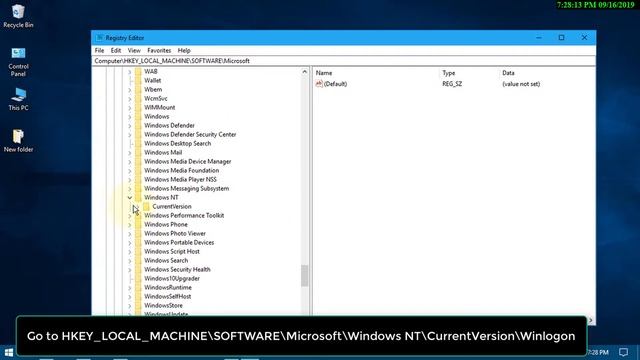This screenshot has height=360, width=640.
Task: Click the Windows Search folder icon
Action: point(138,260)
